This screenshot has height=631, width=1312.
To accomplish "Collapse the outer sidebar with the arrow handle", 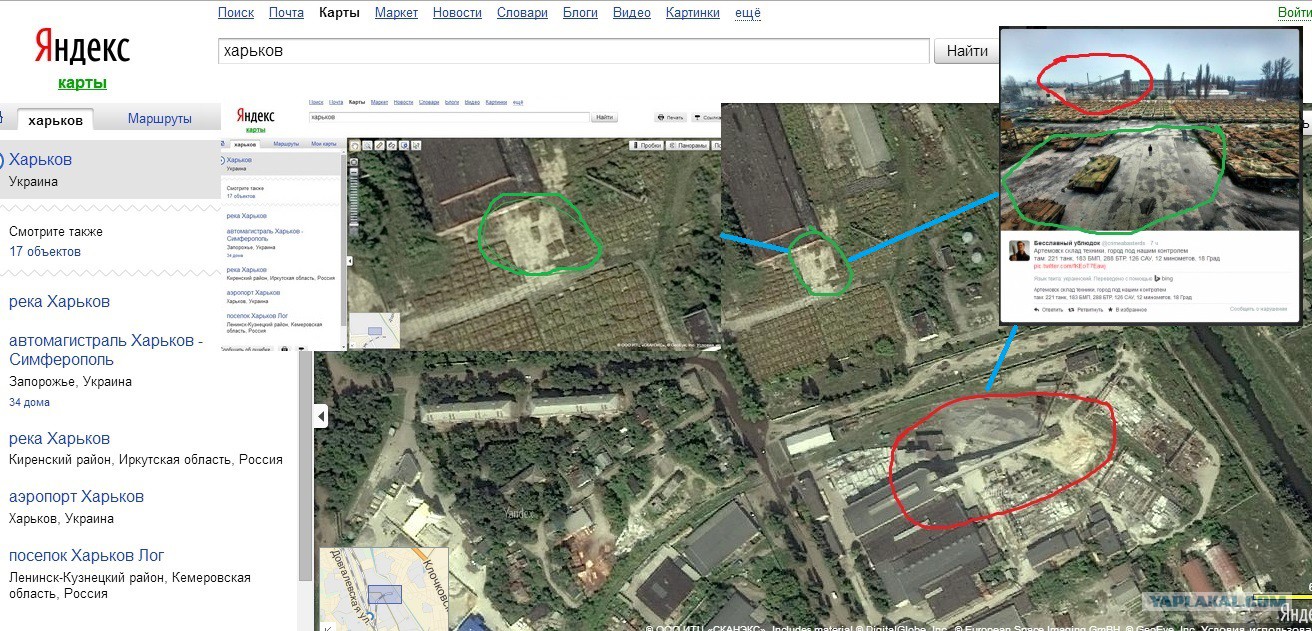I will coord(321,415).
